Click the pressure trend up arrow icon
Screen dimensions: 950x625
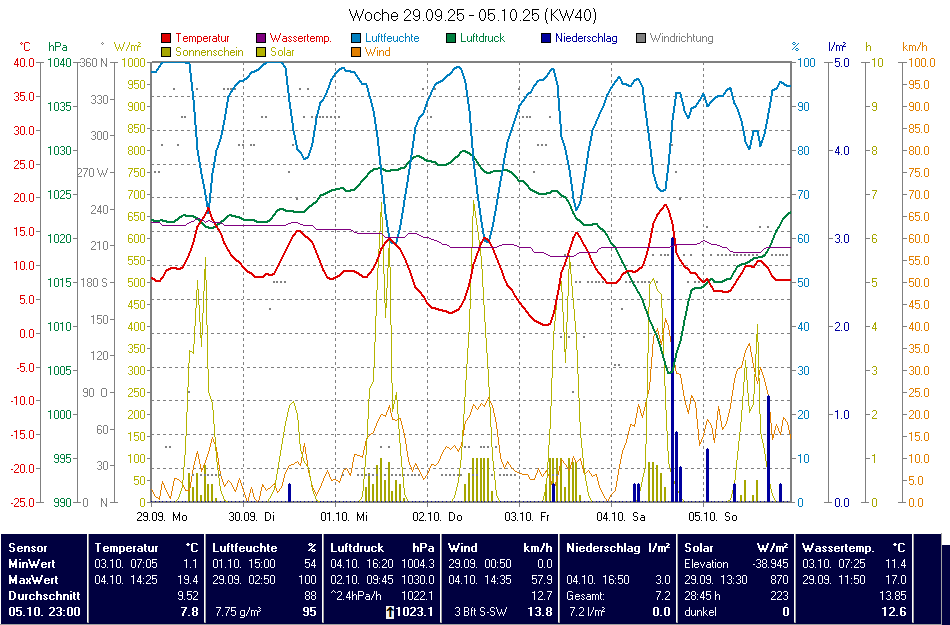pos(390,612)
